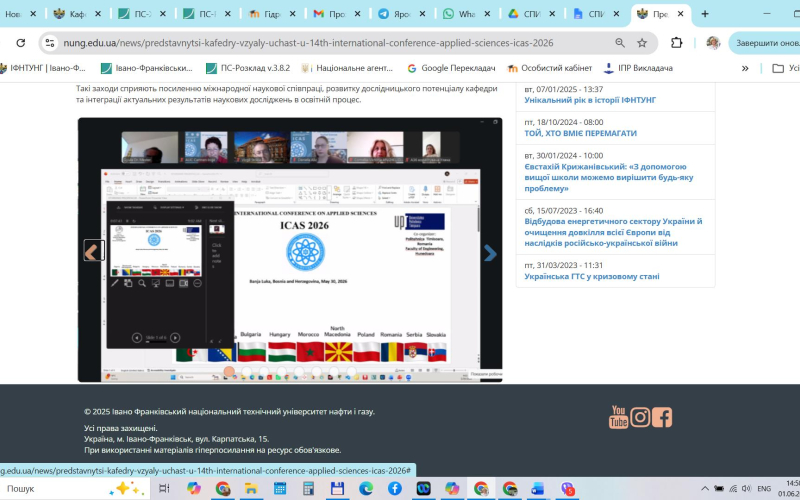Image resolution: width=800 pixels, height=500 pixels.
Task: Show hidden bookmarks with double chevron
Action: (x=745, y=68)
